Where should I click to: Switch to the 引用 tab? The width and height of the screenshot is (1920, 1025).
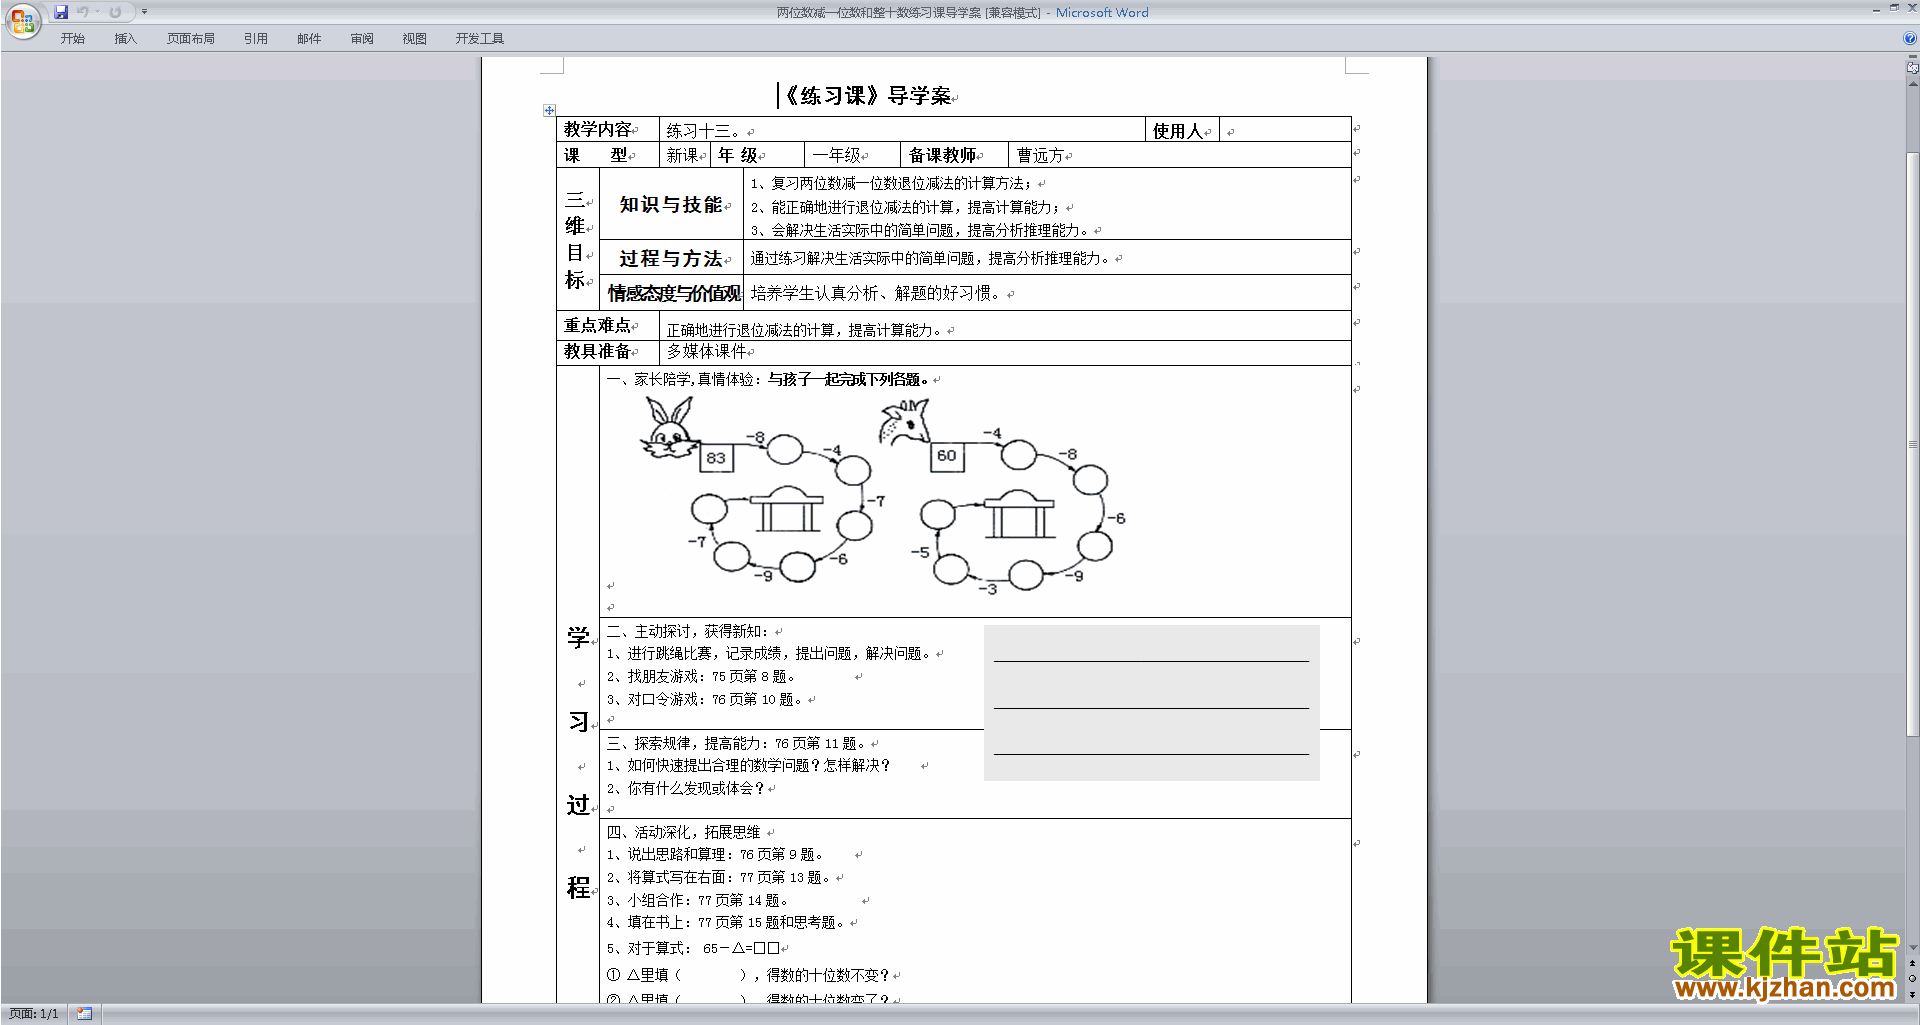tap(255, 39)
